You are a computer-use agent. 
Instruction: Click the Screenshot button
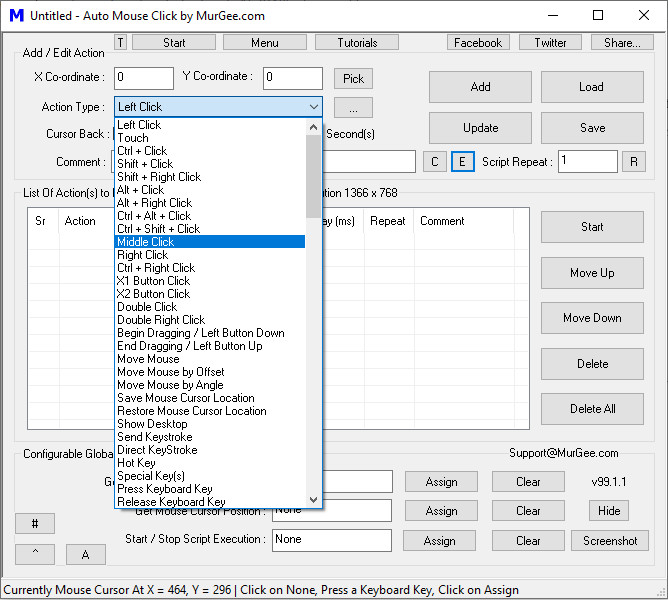(x=610, y=541)
